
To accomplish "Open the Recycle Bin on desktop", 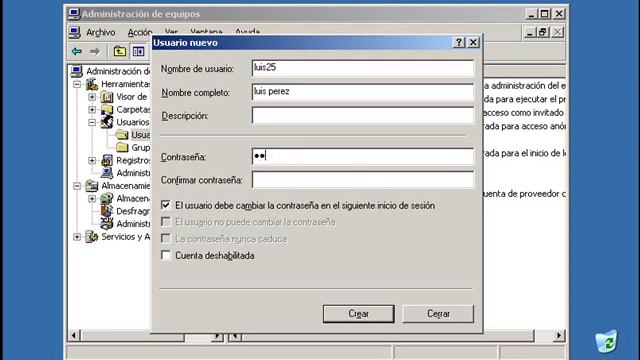I will [606, 341].
